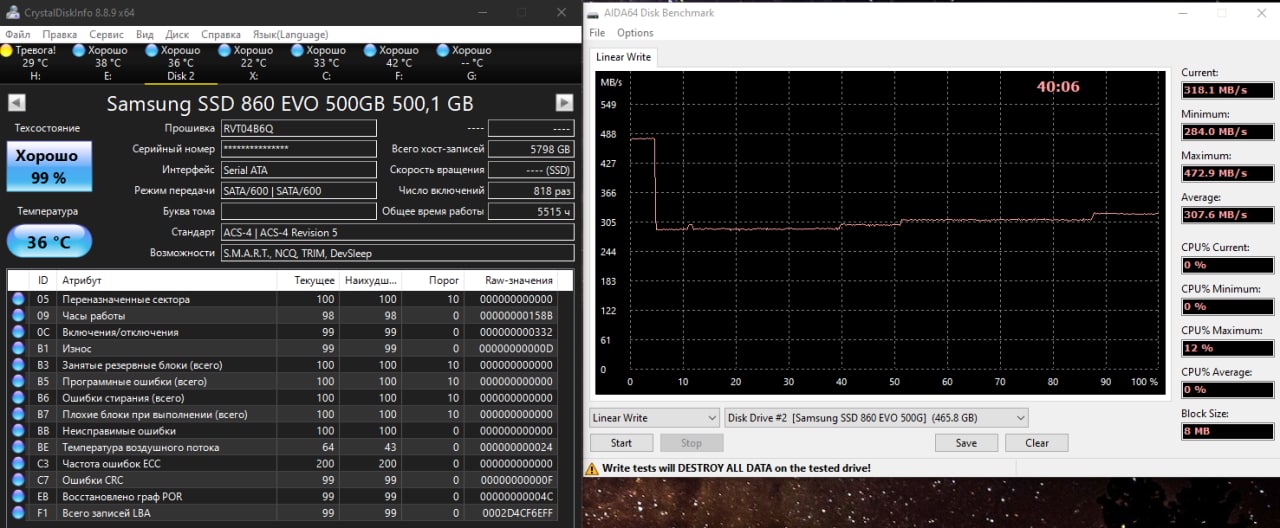Save the benchmark results
The image size is (1280, 528).
pos(966,443)
